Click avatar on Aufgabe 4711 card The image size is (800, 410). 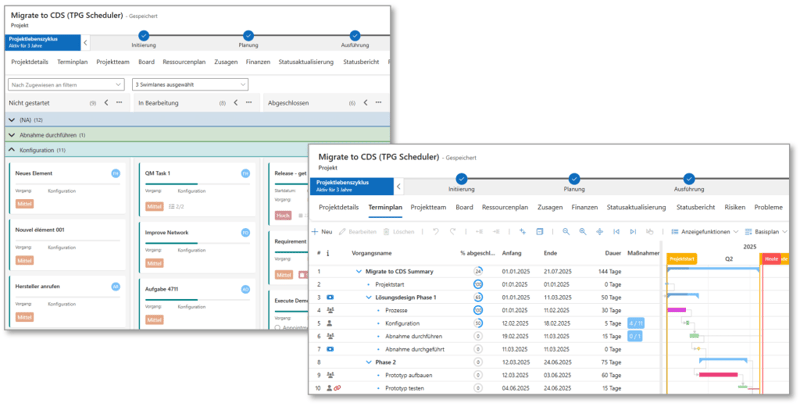point(245,289)
